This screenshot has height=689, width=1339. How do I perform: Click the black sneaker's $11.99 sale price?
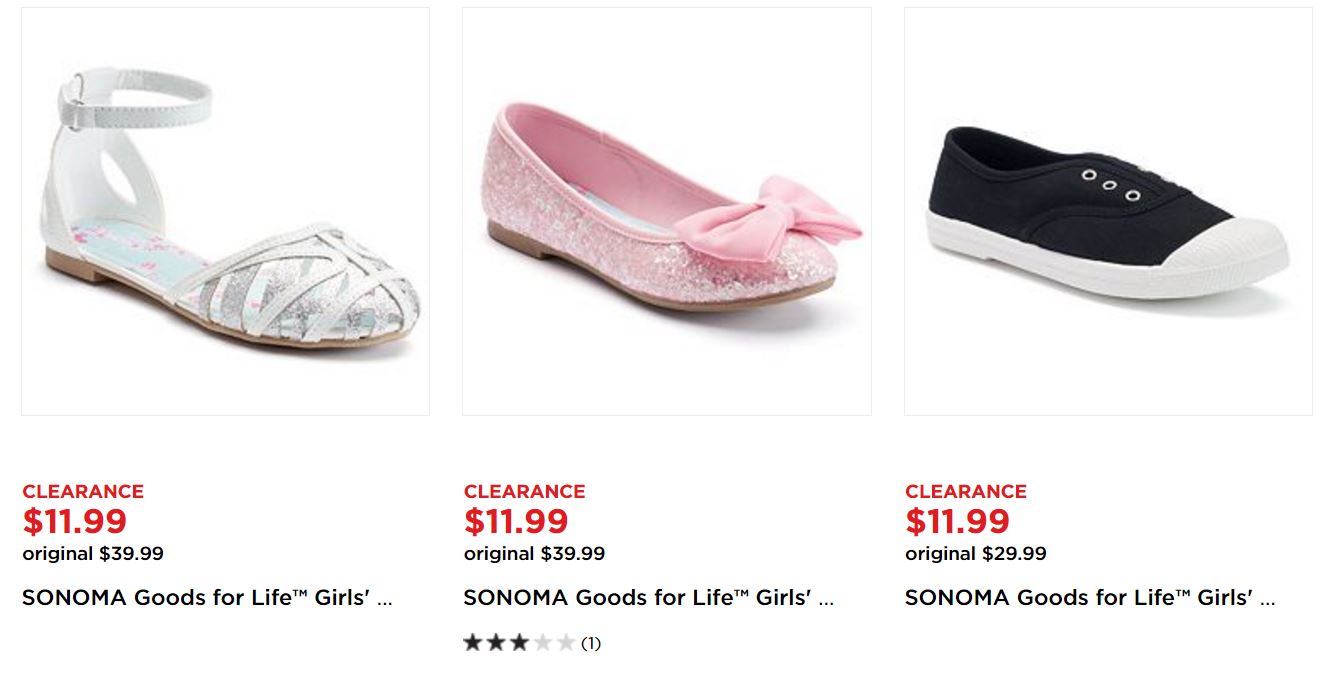958,521
